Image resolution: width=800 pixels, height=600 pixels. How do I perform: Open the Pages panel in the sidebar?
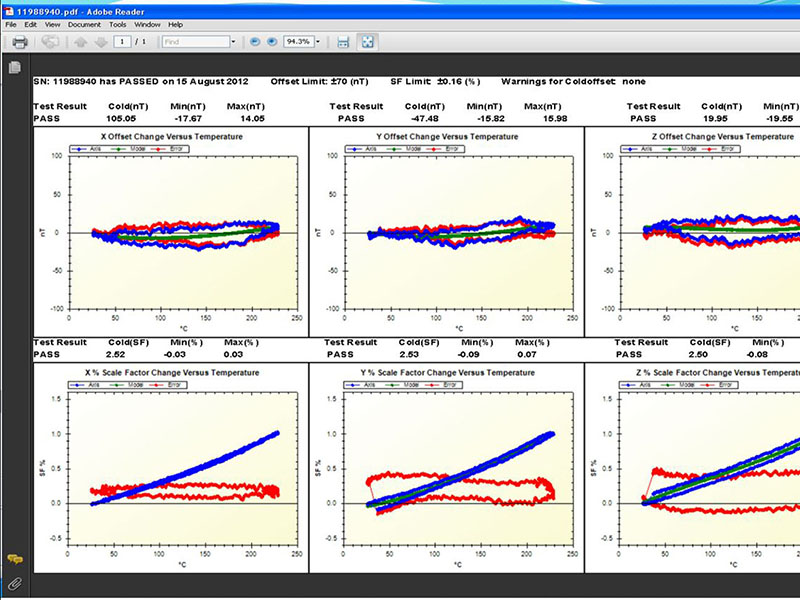pos(15,67)
